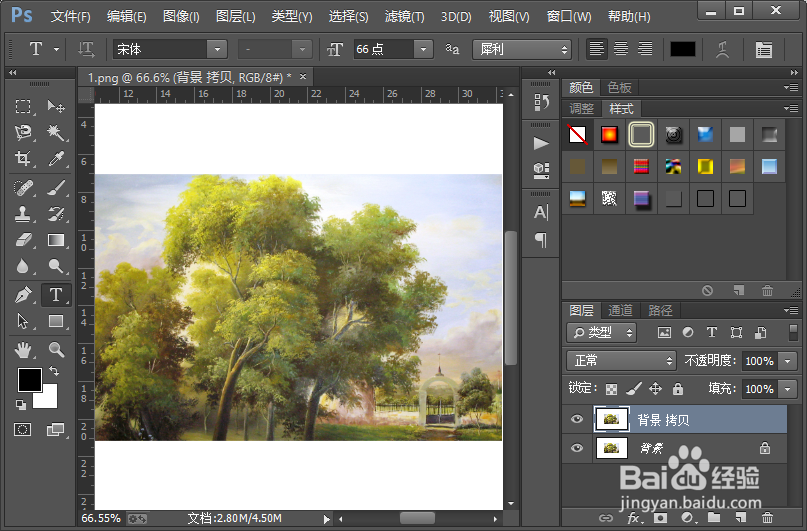Switch to the 调整 tab
The image size is (807, 531).
tap(582, 109)
